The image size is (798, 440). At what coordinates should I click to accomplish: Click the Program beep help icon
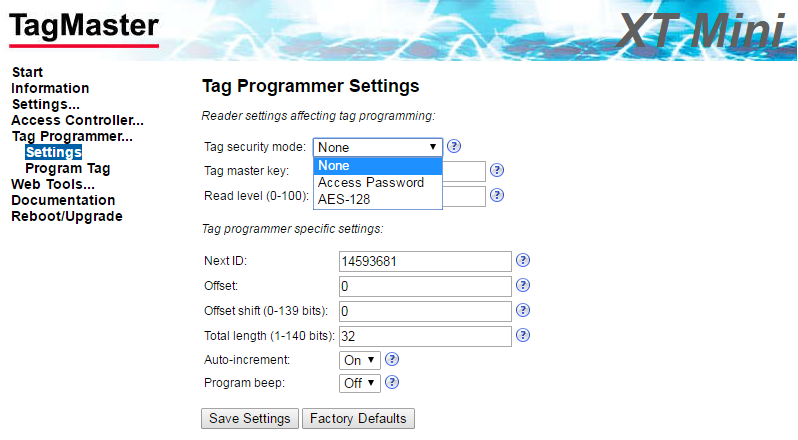(392, 383)
